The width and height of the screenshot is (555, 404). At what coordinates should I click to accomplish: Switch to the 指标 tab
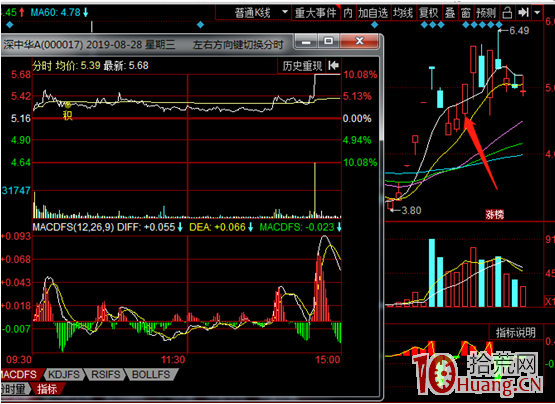pos(47,389)
